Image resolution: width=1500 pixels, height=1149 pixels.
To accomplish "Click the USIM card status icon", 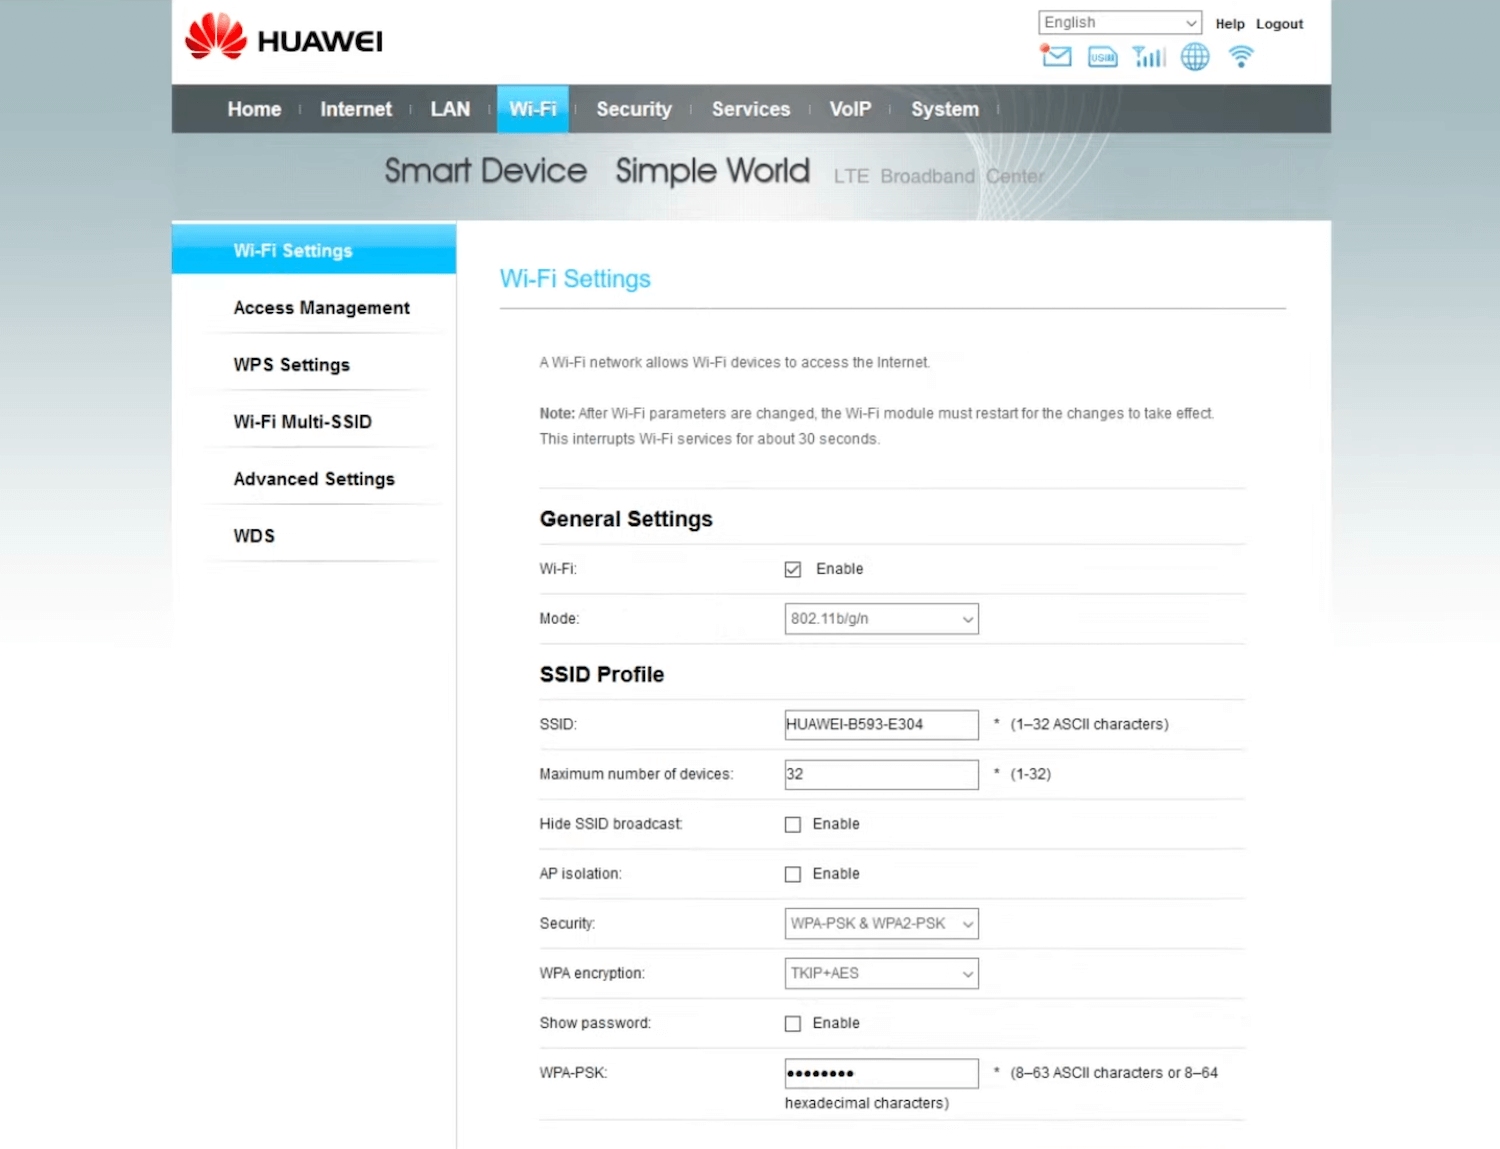I will point(1102,57).
